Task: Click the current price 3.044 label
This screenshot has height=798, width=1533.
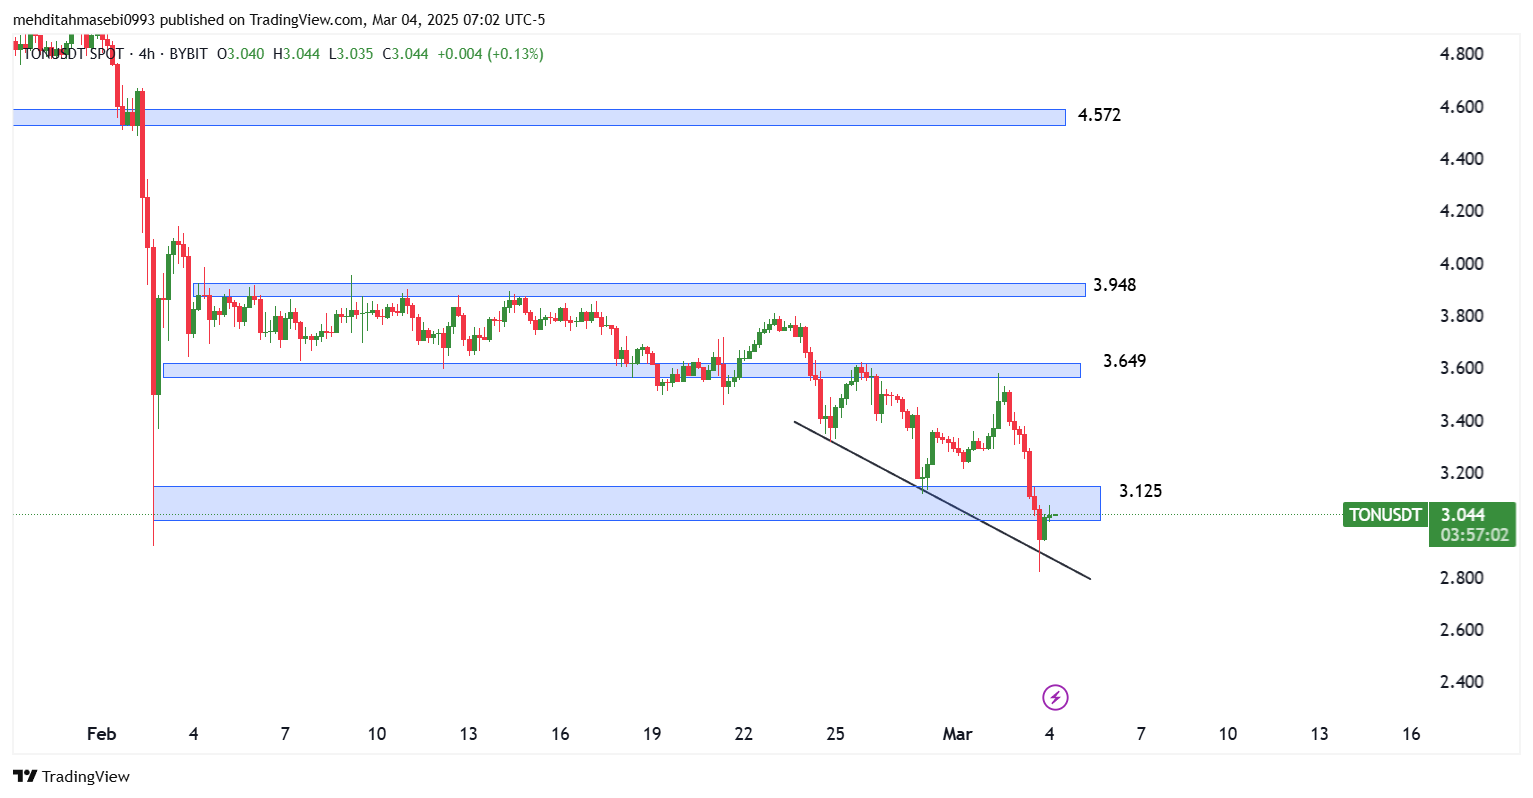Action: [x=1463, y=515]
